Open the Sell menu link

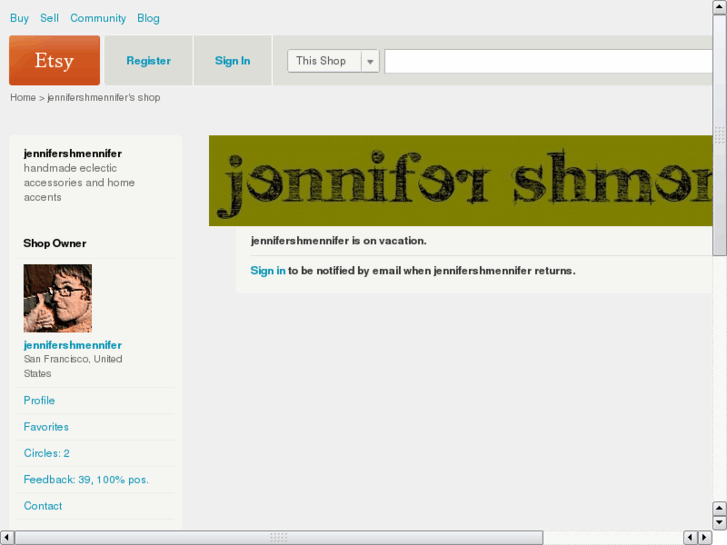point(49,18)
